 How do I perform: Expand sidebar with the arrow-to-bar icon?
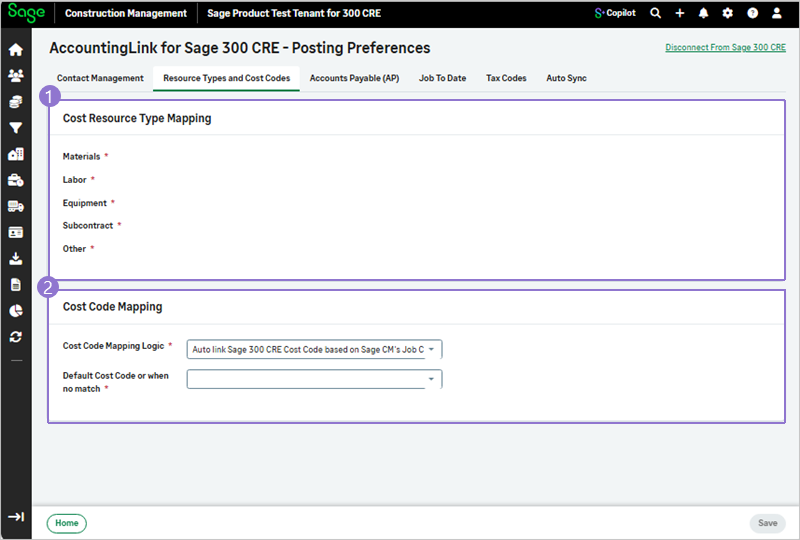coord(16,517)
